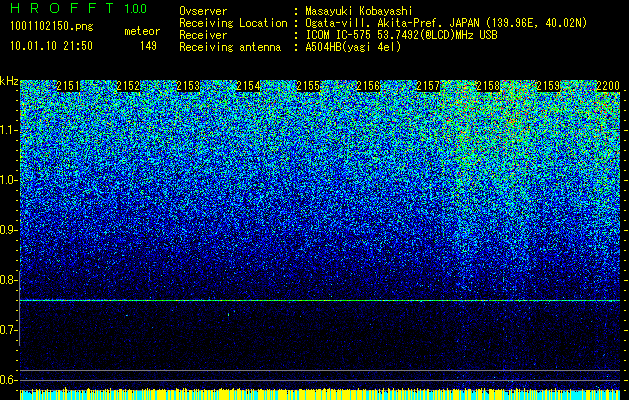Screen dimensions: 629x400
Task: Select the filename 1001102150.png
Action: click(52, 27)
